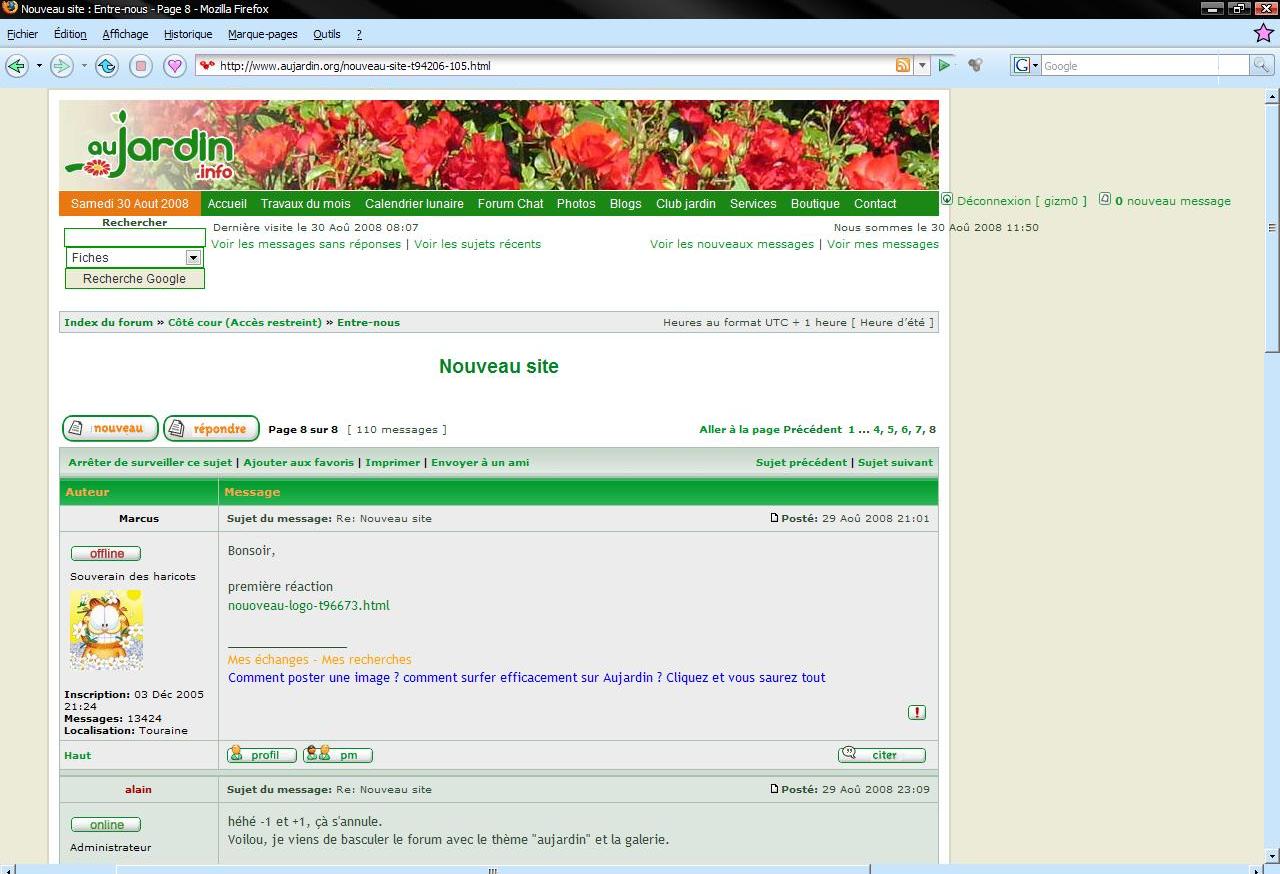The width and height of the screenshot is (1280, 874).
Task: Click the pink heart toolbar icon
Action: click(x=175, y=66)
